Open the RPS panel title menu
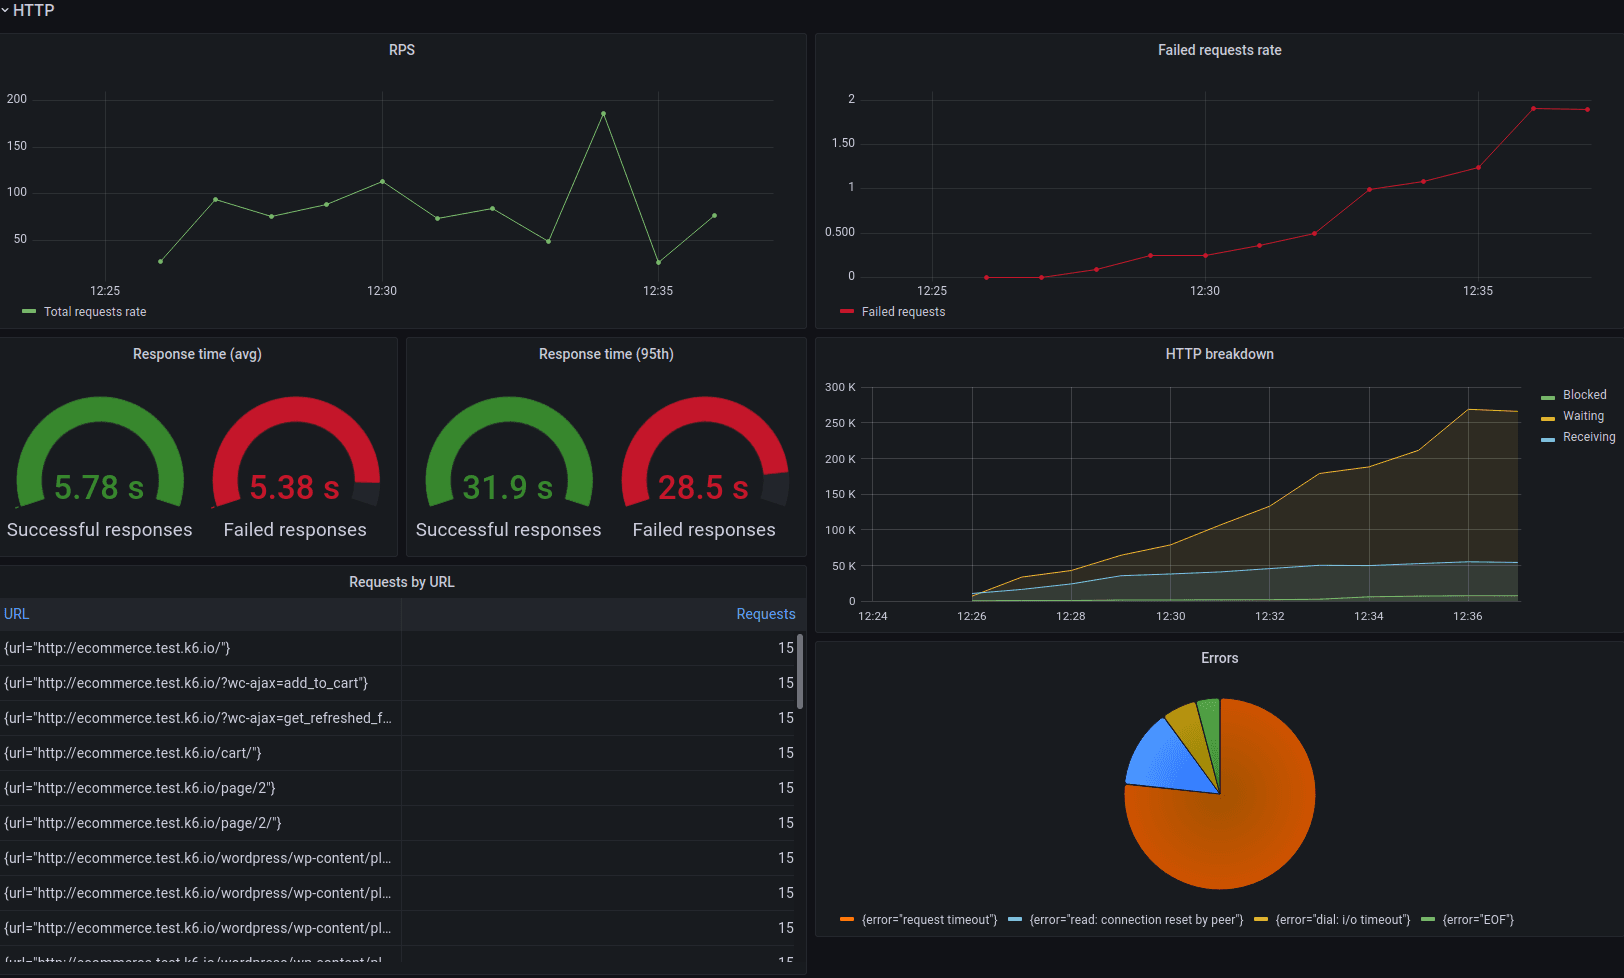The width and height of the screenshot is (1624, 978). tap(402, 50)
